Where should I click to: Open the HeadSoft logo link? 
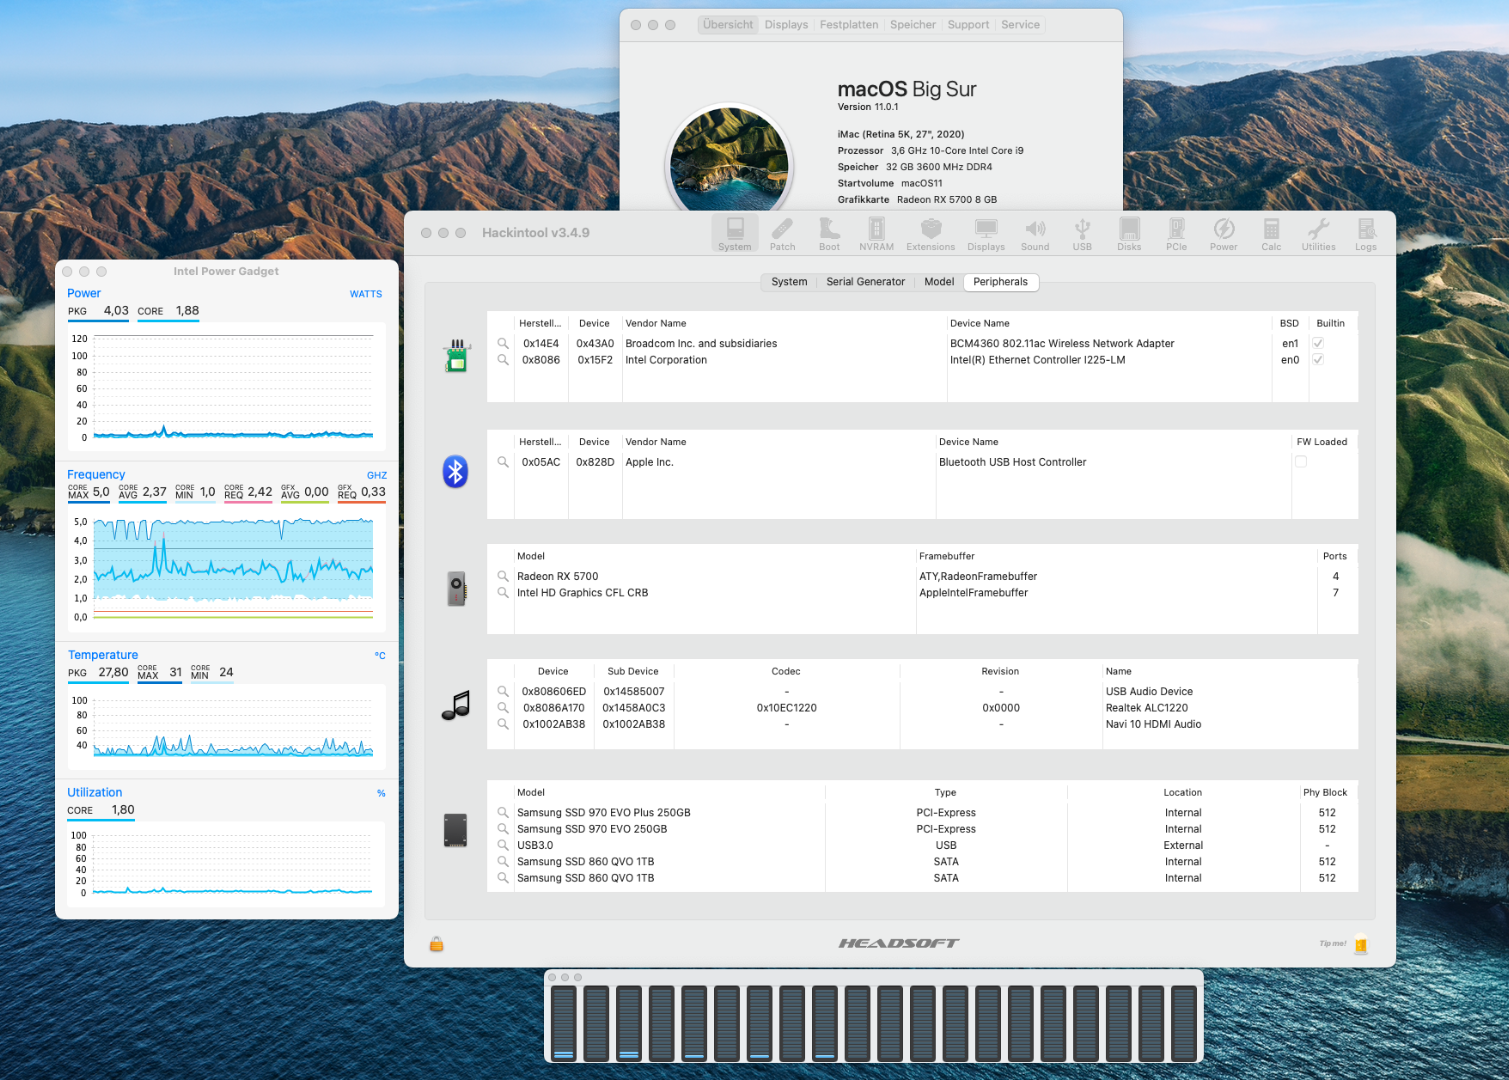tap(898, 943)
